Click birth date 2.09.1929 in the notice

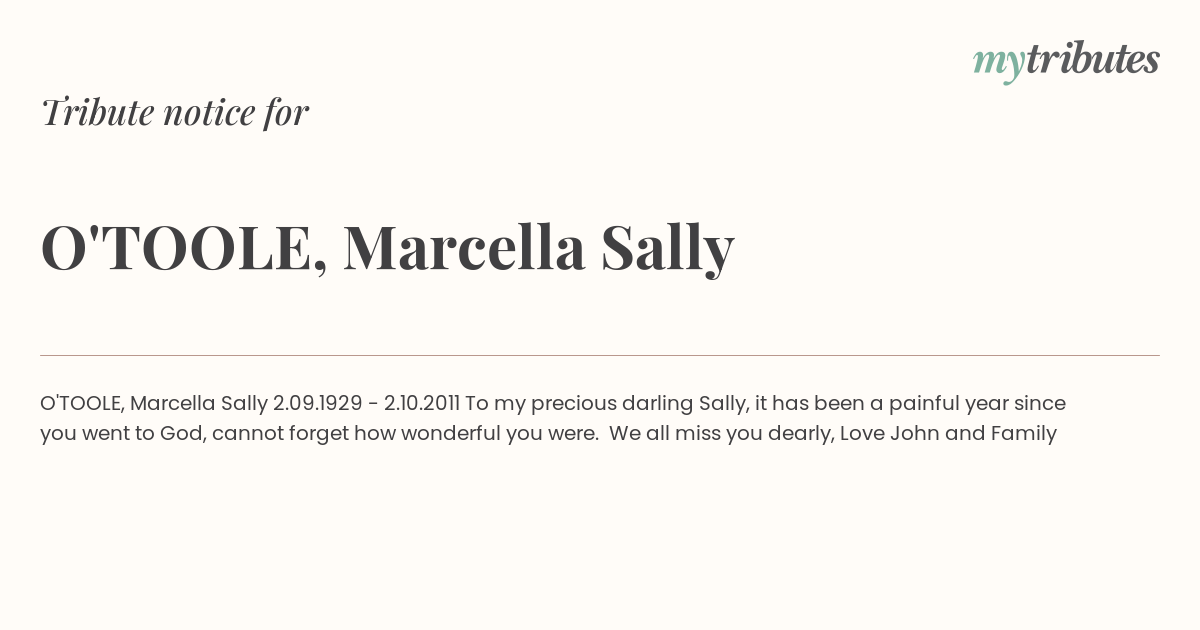(x=317, y=403)
